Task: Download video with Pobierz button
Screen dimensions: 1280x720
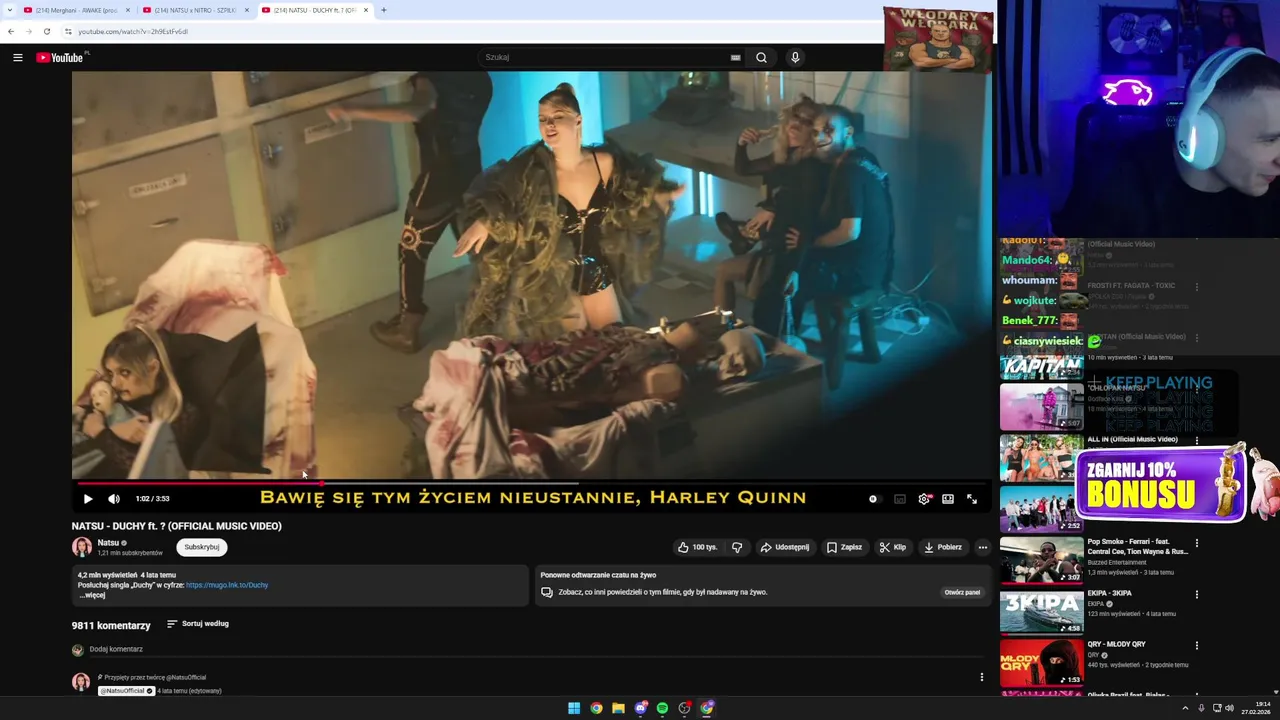Action: [x=943, y=547]
